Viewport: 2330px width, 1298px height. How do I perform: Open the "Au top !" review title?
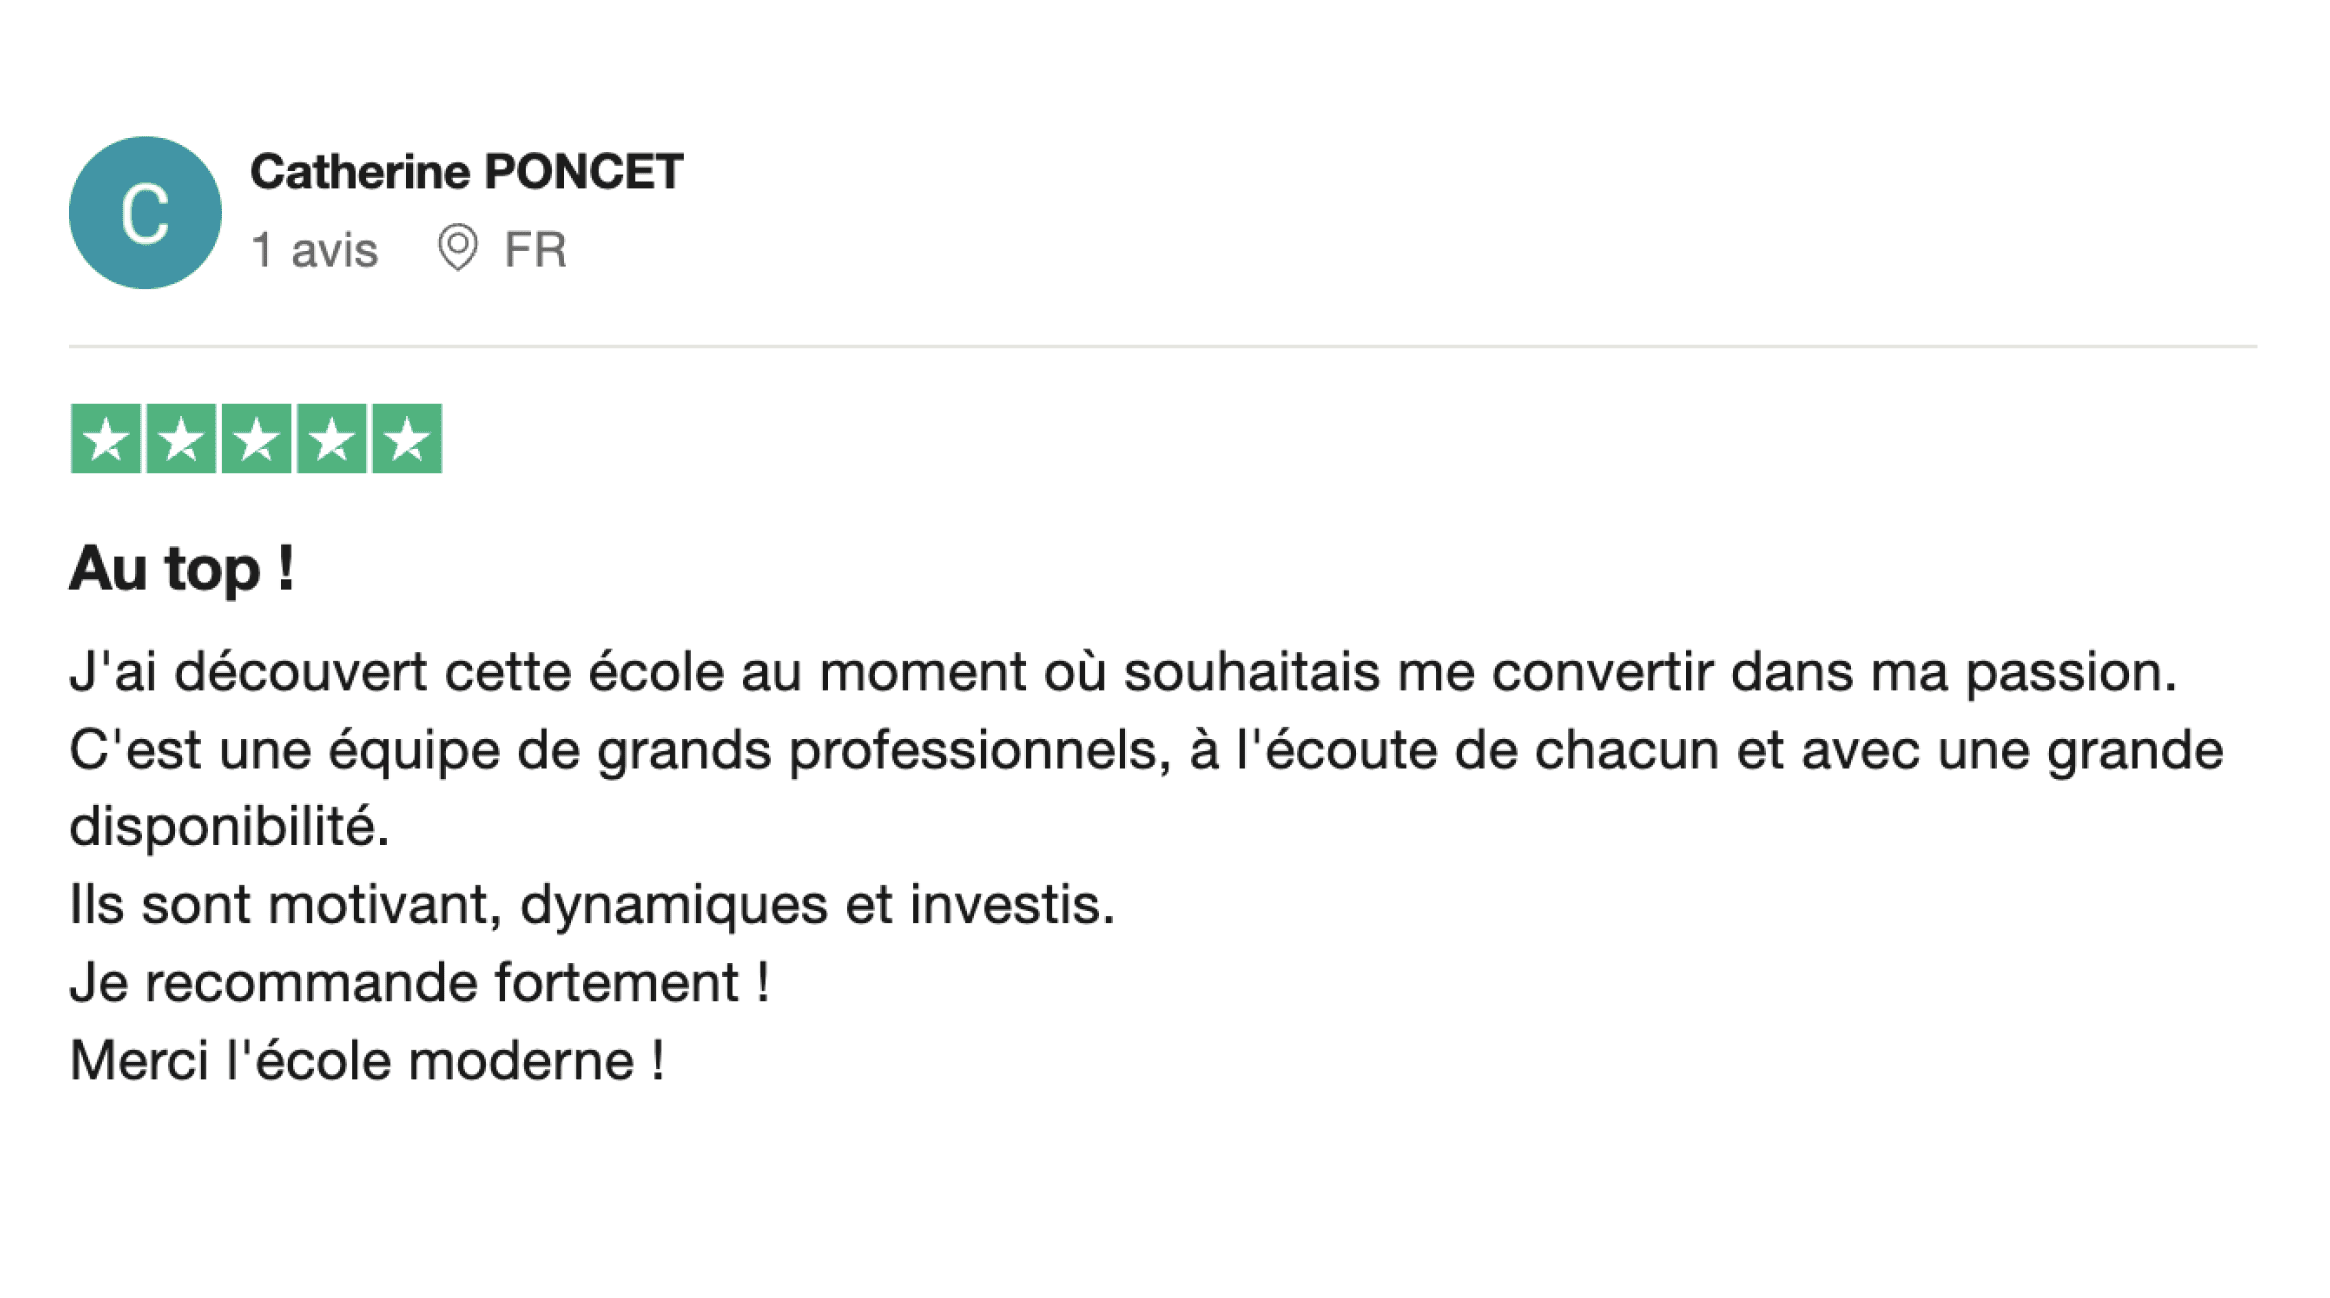[x=181, y=569]
